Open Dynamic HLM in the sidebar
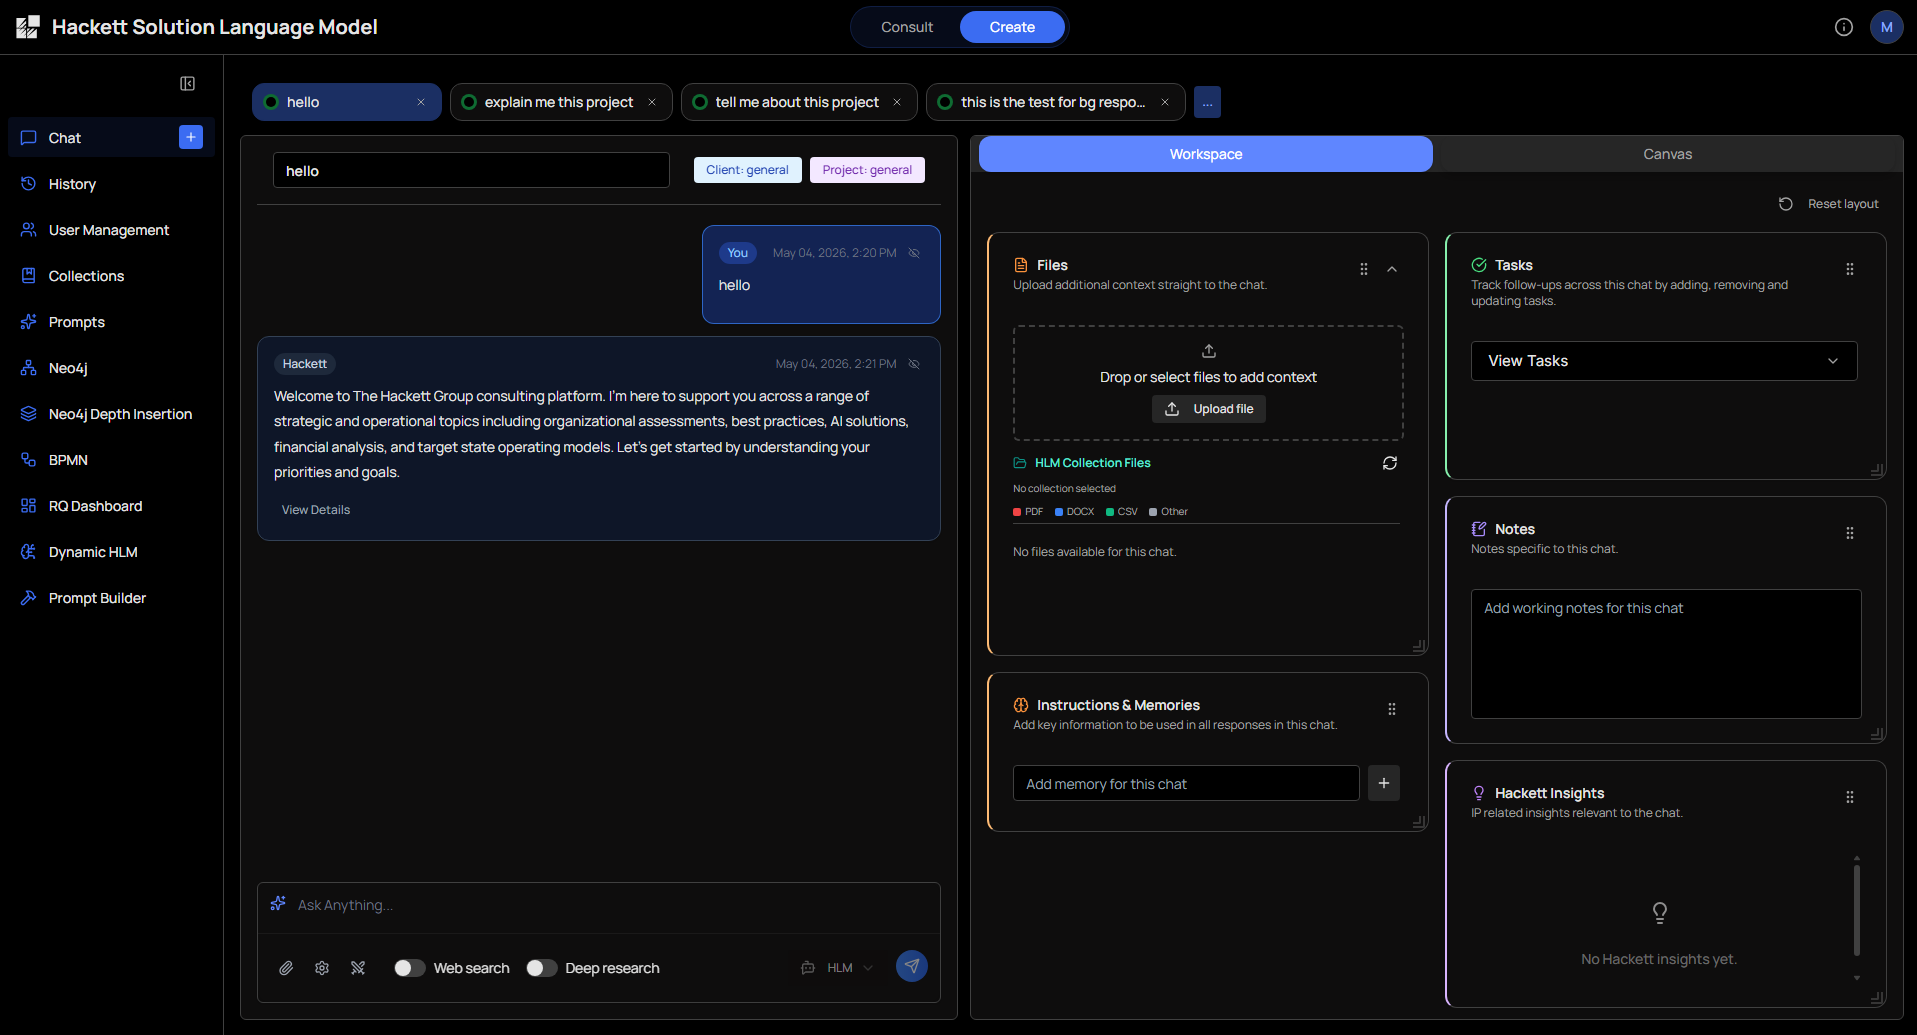 pos(111,552)
